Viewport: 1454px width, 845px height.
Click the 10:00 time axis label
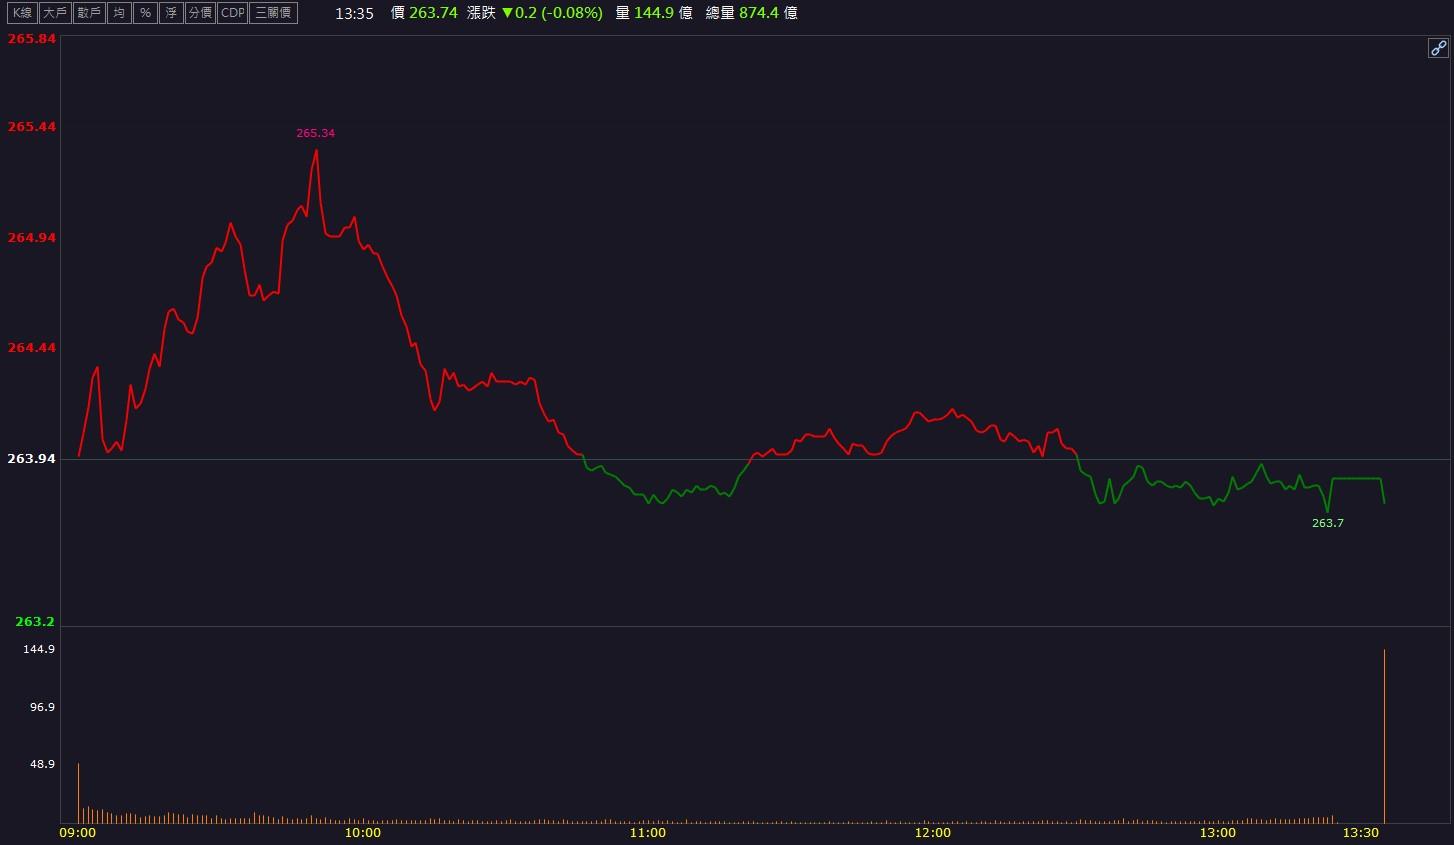pyautogui.click(x=362, y=832)
